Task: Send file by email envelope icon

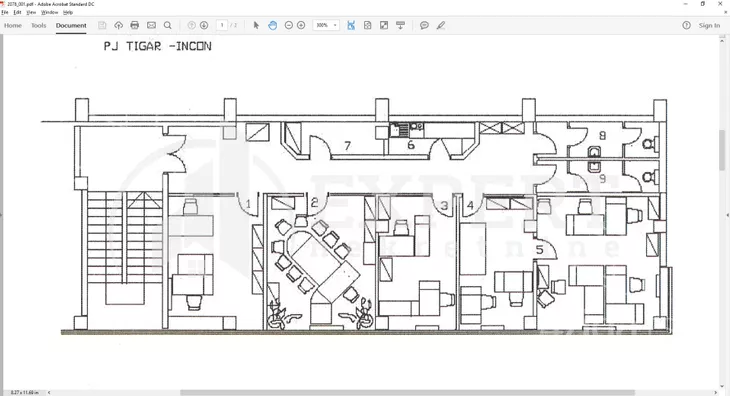Action: tap(151, 25)
